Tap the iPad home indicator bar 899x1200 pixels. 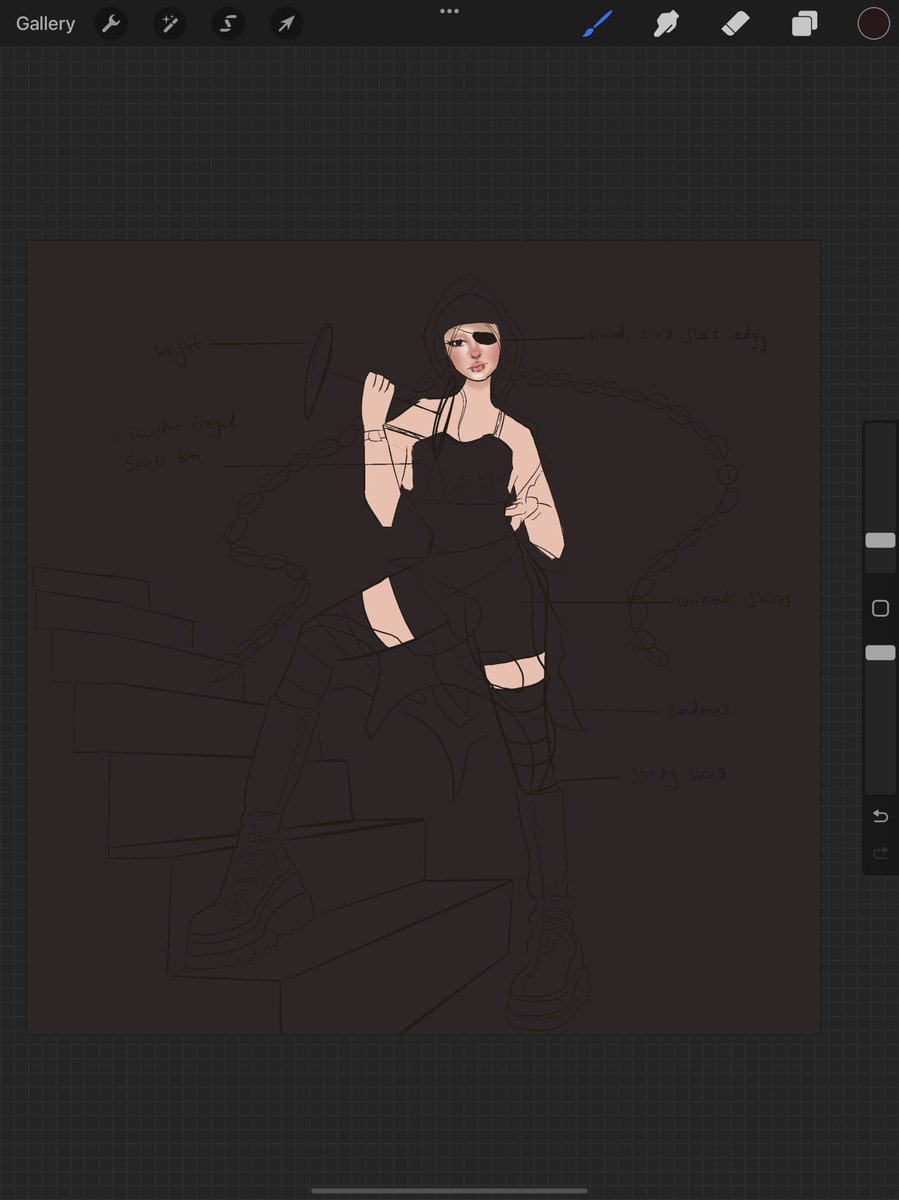point(449,1191)
